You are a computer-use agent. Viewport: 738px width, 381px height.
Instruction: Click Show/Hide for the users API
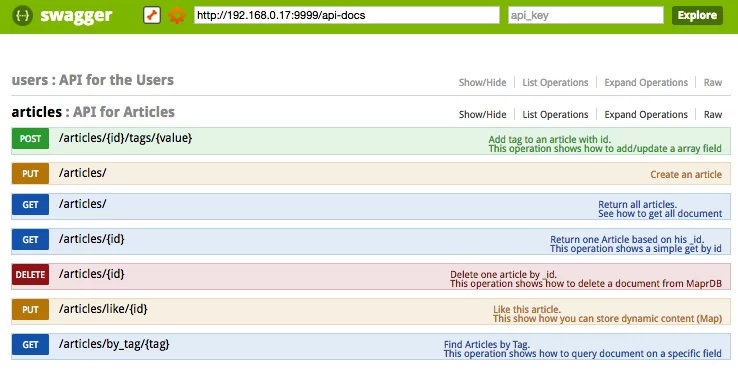click(482, 82)
